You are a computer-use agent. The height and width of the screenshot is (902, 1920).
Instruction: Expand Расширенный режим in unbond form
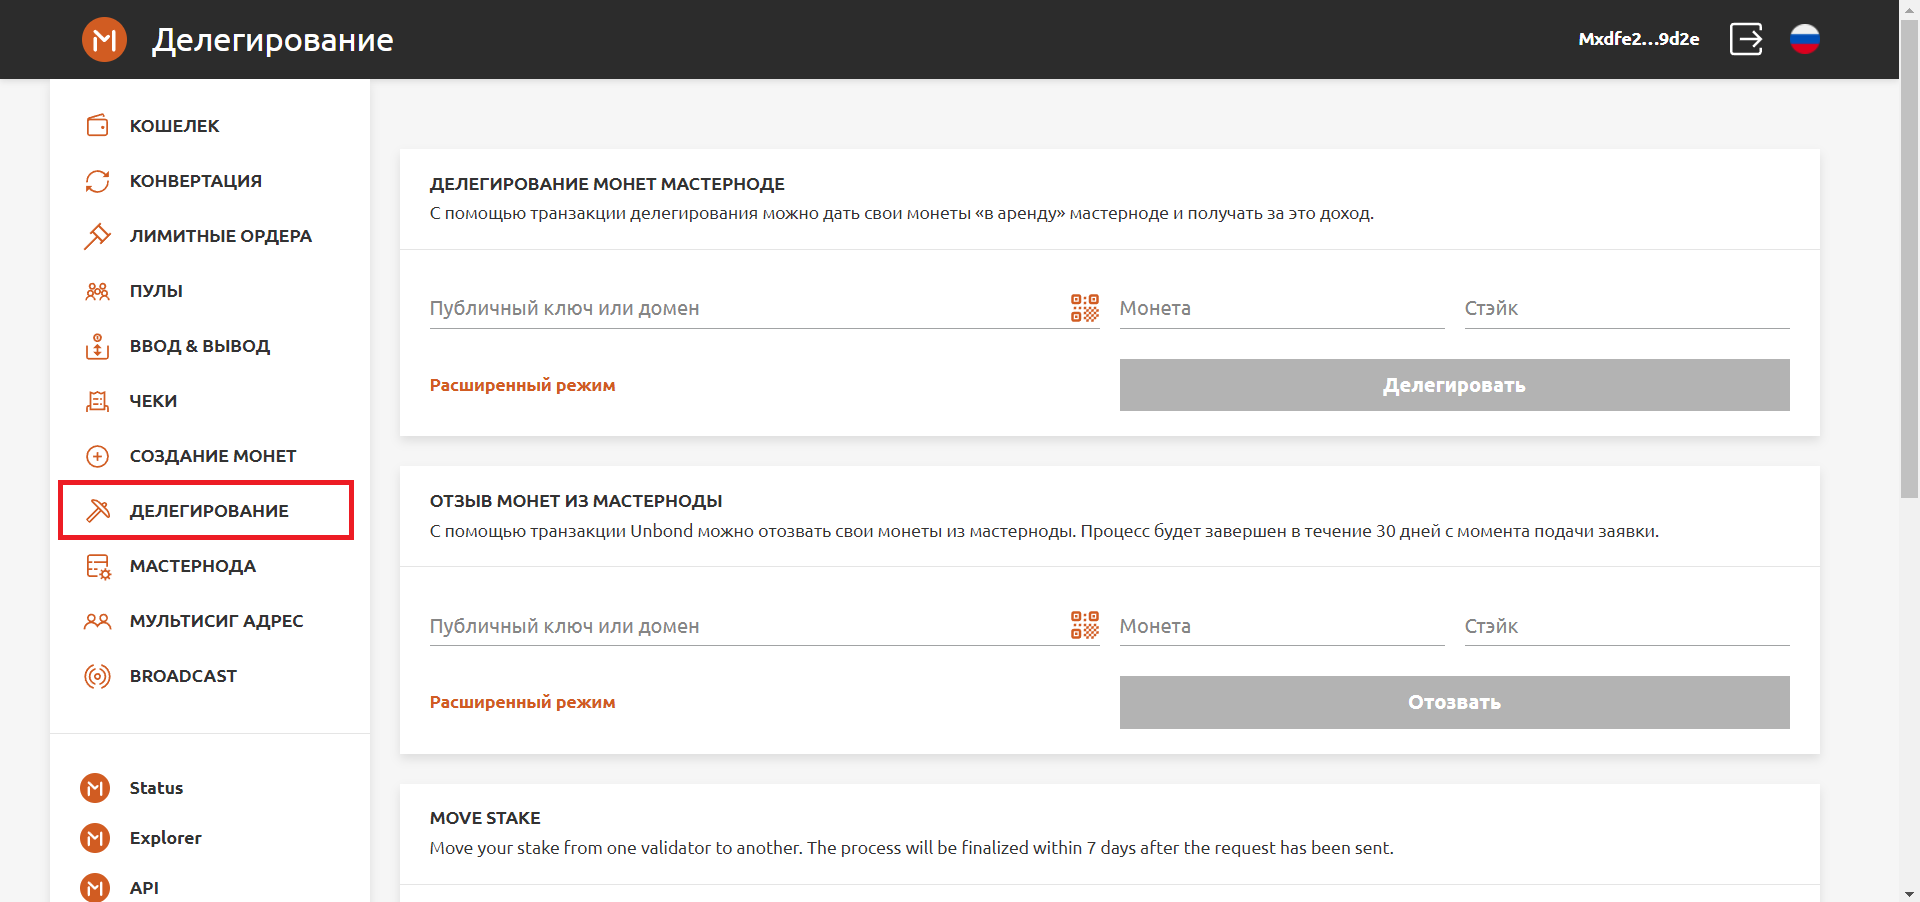point(522,702)
